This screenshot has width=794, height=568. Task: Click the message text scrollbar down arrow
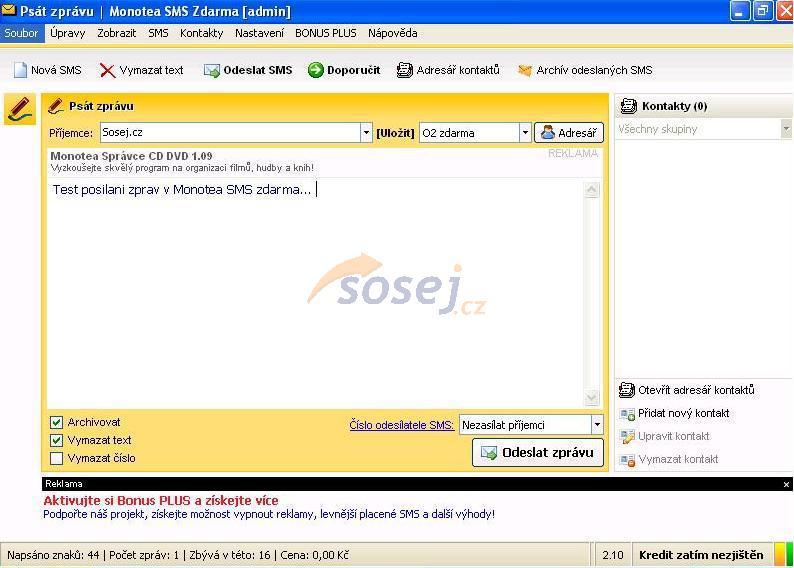[591, 398]
